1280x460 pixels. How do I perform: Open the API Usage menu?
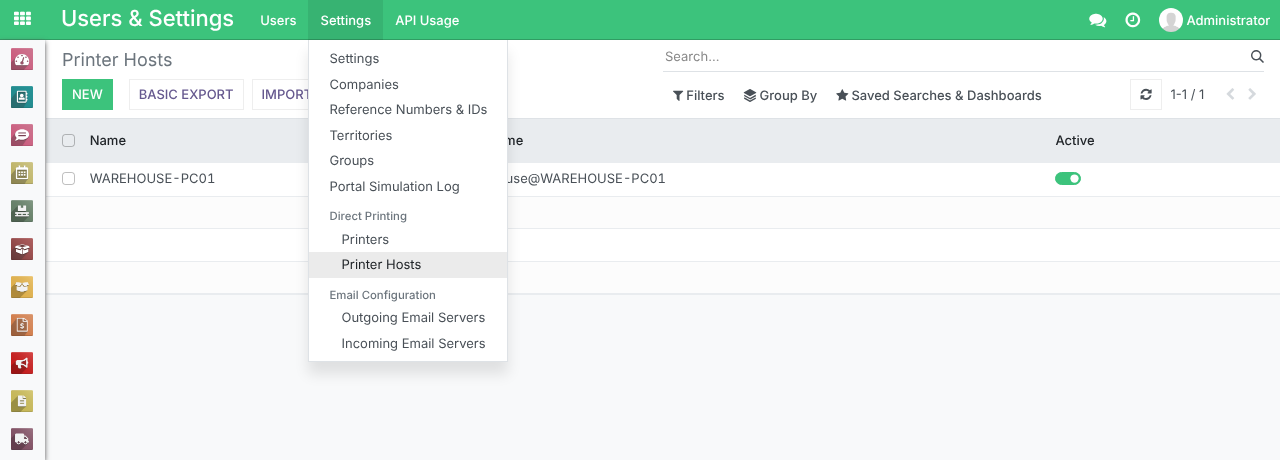pos(427,20)
